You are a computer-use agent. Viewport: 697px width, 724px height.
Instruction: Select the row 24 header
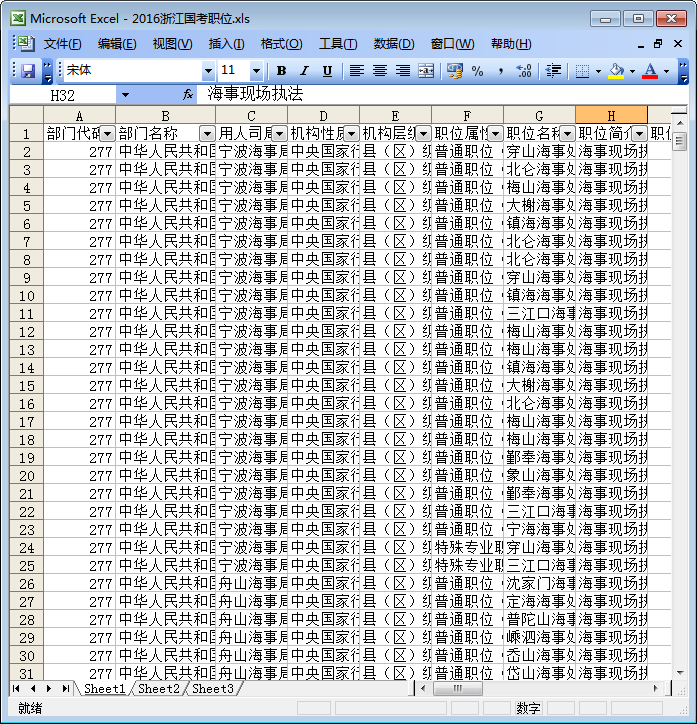tap(26, 548)
